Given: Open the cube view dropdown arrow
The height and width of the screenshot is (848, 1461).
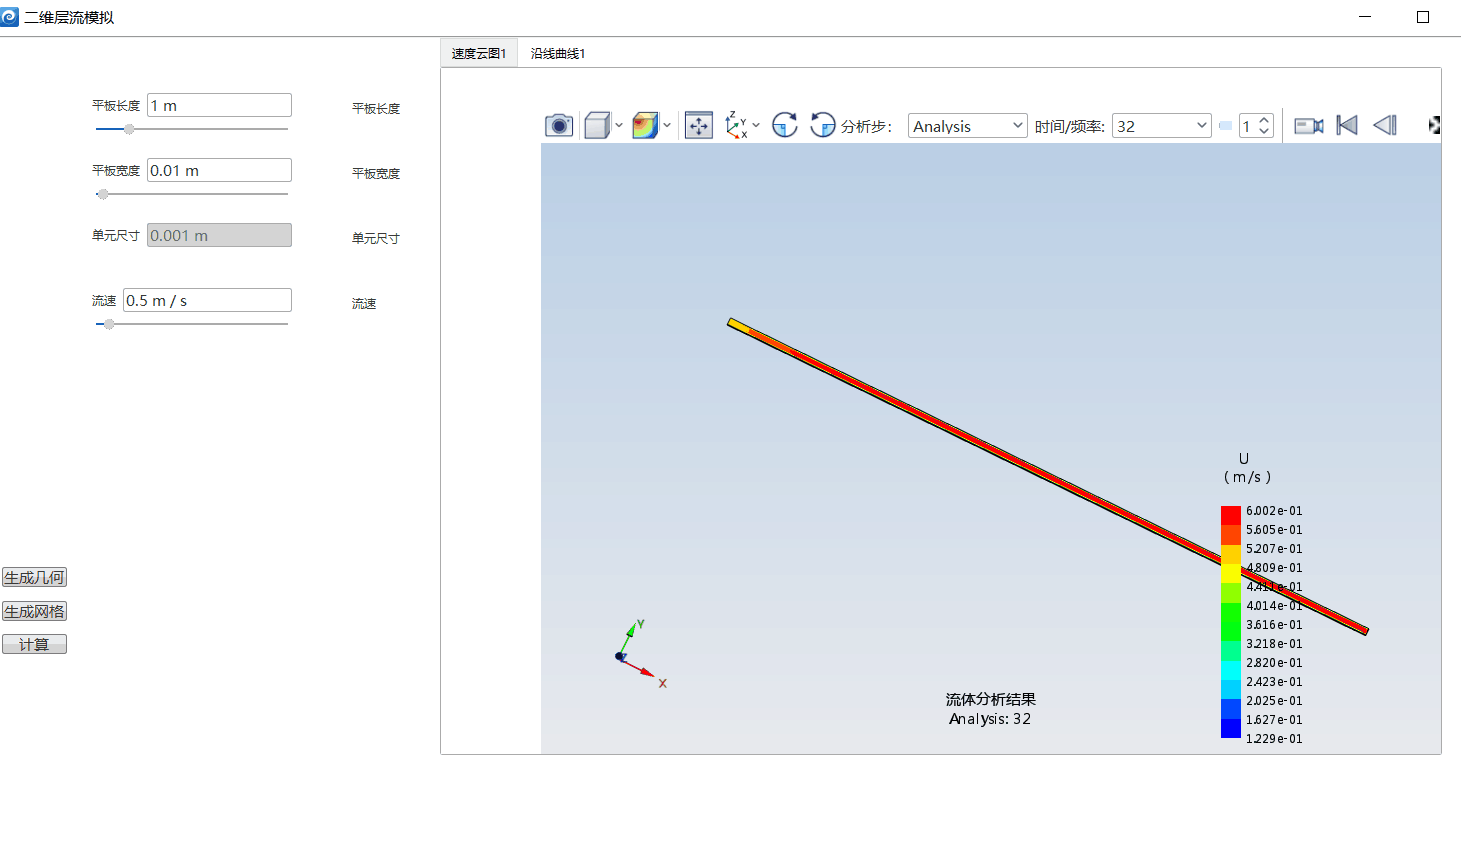Looking at the screenshot, I should coord(619,126).
